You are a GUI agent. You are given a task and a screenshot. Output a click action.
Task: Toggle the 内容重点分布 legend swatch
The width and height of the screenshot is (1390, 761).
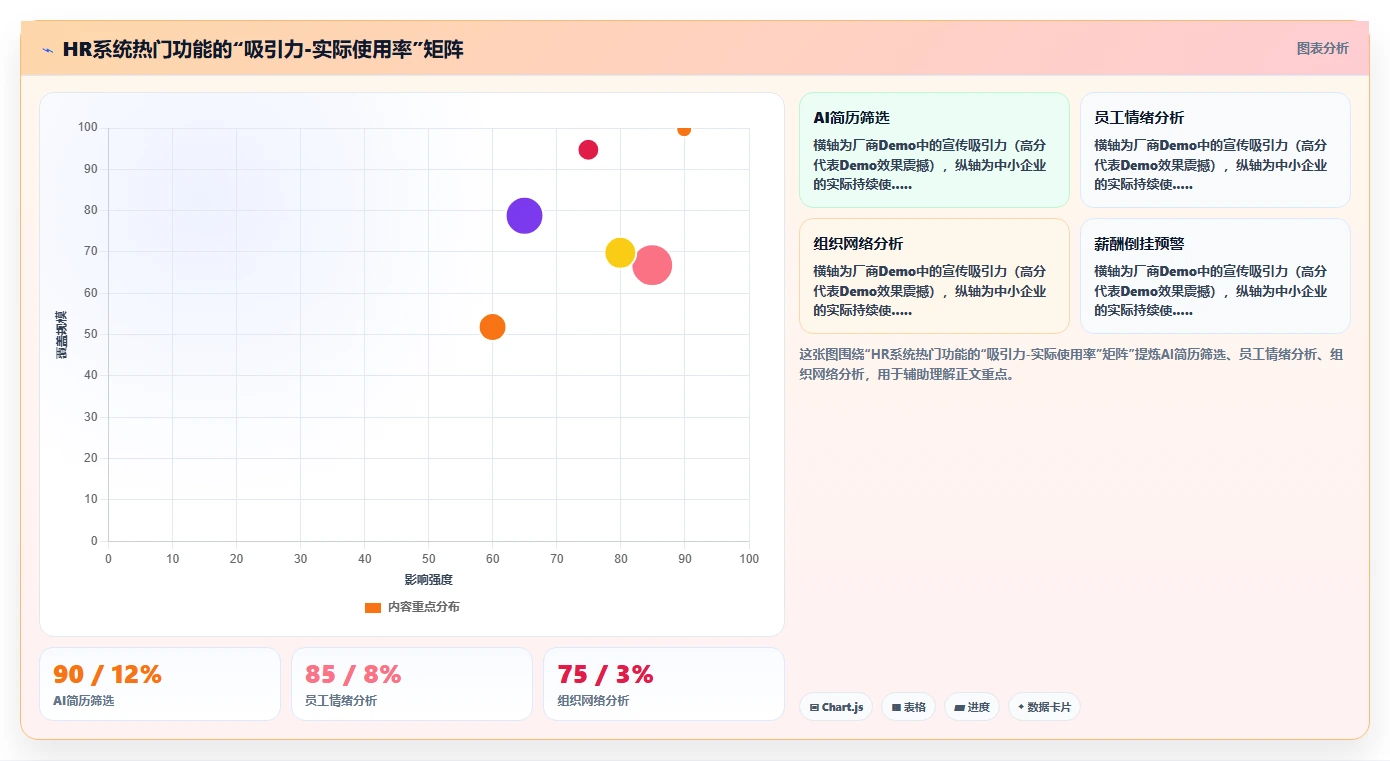(x=373, y=607)
